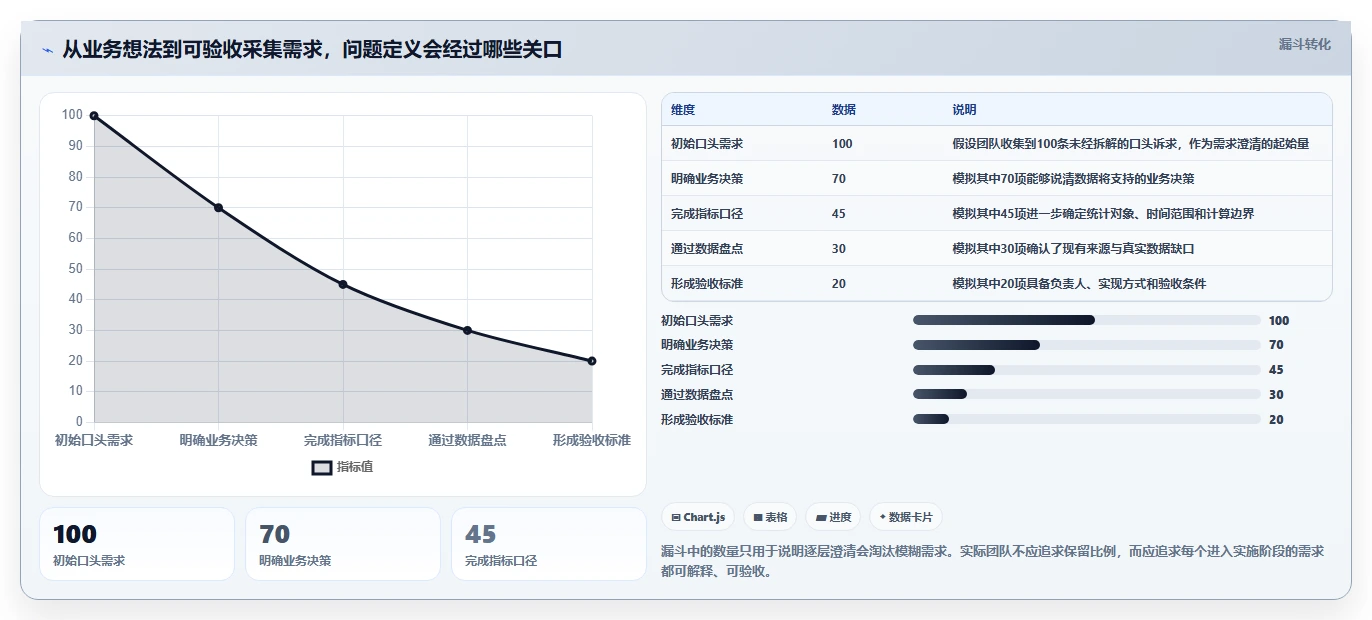Click the 70 明确业务决策 data card
This screenshot has height=620, width=1372.
(343, 544)
